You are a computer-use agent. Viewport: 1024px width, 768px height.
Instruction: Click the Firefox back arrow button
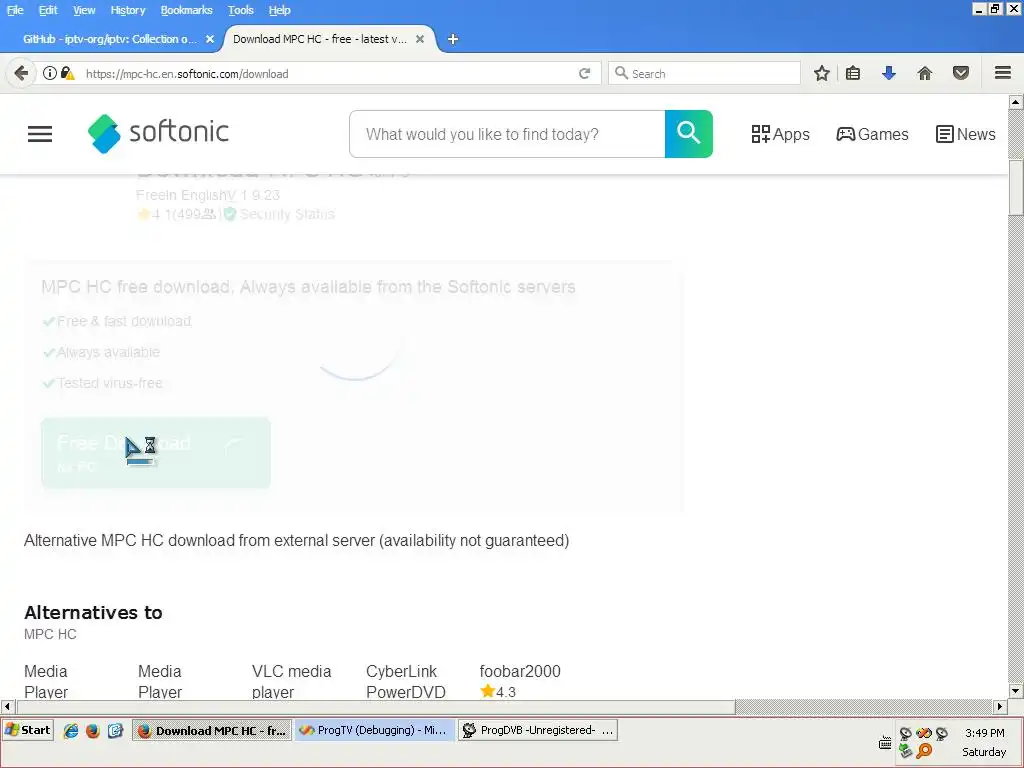tap(21, 73)
